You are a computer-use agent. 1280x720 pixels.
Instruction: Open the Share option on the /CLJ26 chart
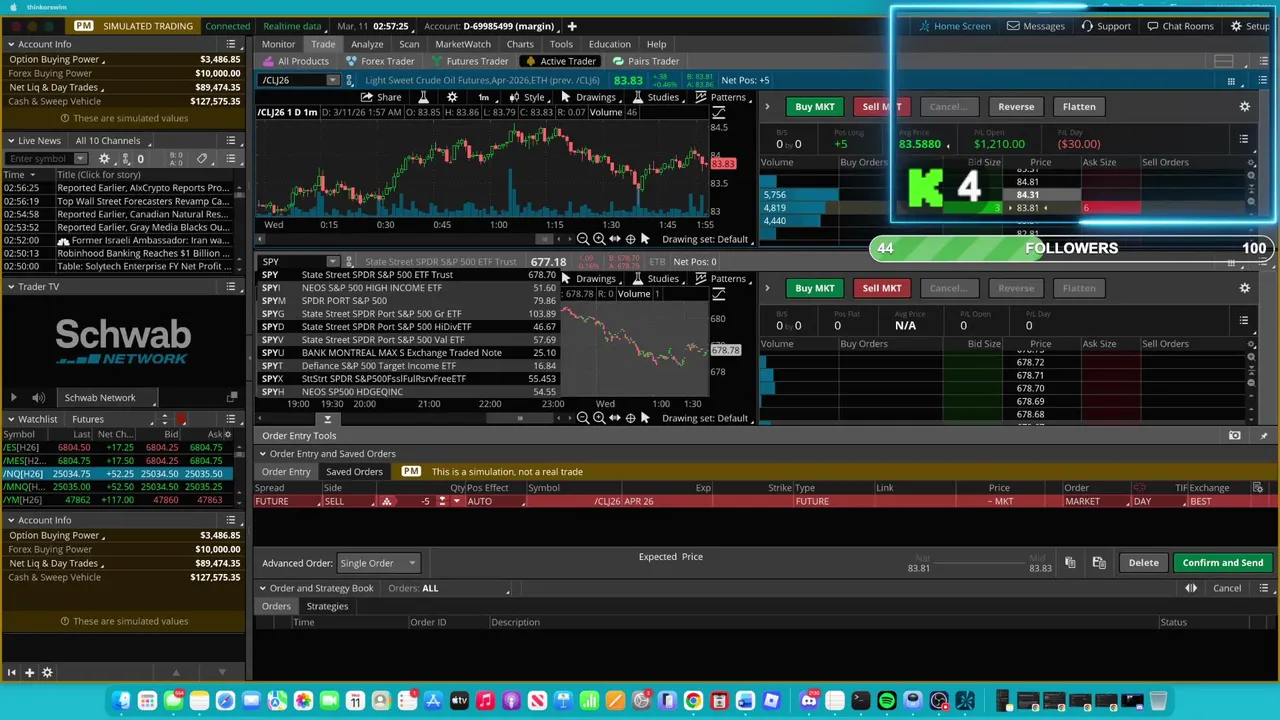coord(381,97)
